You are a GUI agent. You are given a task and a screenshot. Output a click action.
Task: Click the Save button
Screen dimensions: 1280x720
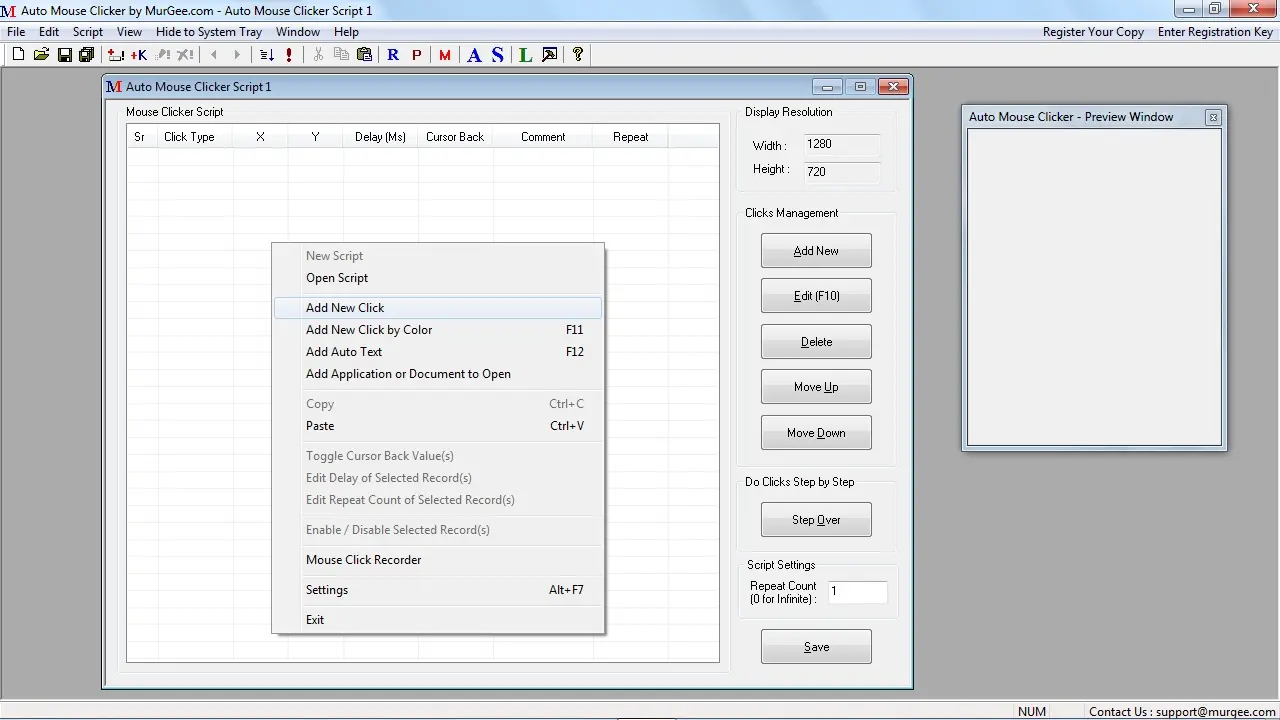(x=816, y=647)
